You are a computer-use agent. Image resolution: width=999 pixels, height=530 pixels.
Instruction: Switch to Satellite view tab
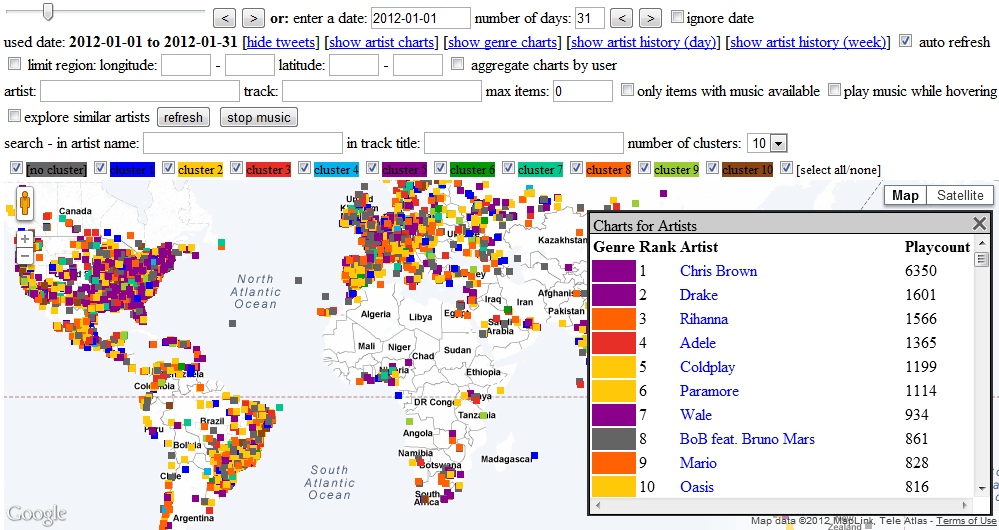(959, 196)
